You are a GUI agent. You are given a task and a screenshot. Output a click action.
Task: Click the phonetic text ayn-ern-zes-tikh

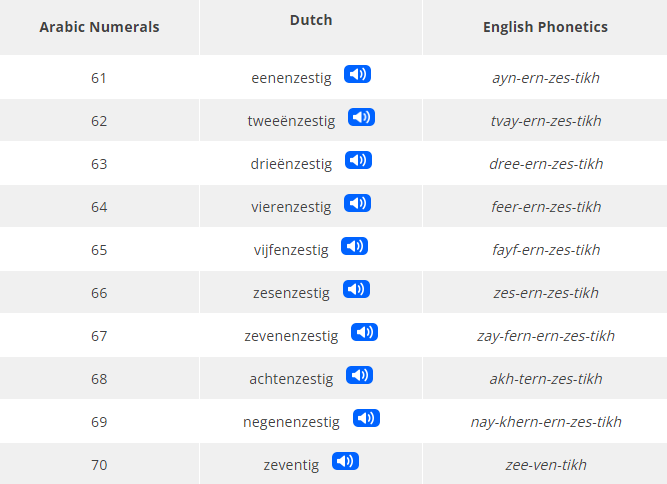click(x=546, y=78)
